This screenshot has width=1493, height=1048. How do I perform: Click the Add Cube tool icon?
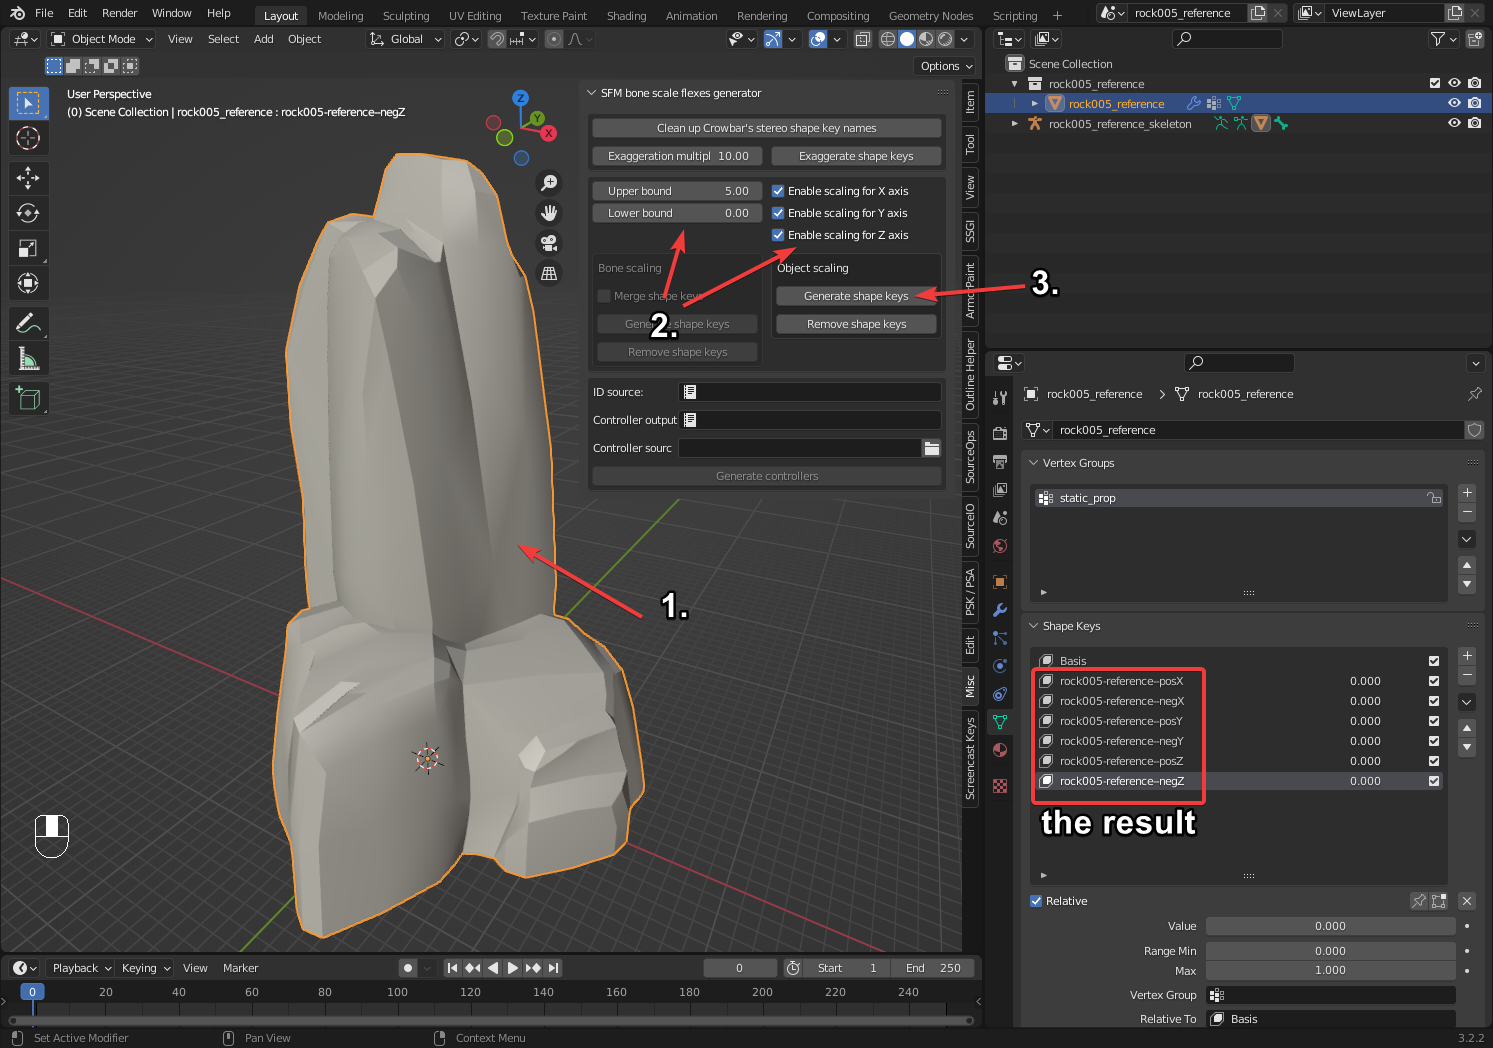coord(28,399)
